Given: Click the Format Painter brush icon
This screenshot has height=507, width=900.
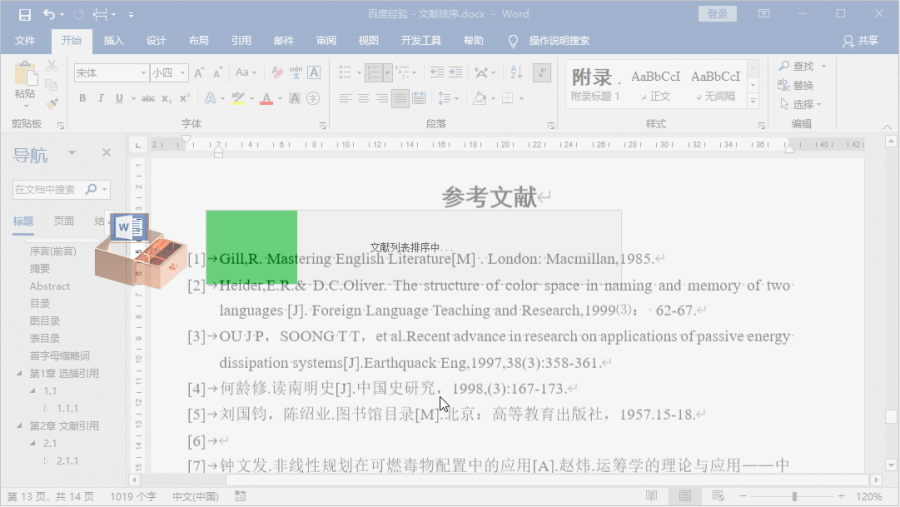Looking at the screenshot, I should [x=52, y=103].
